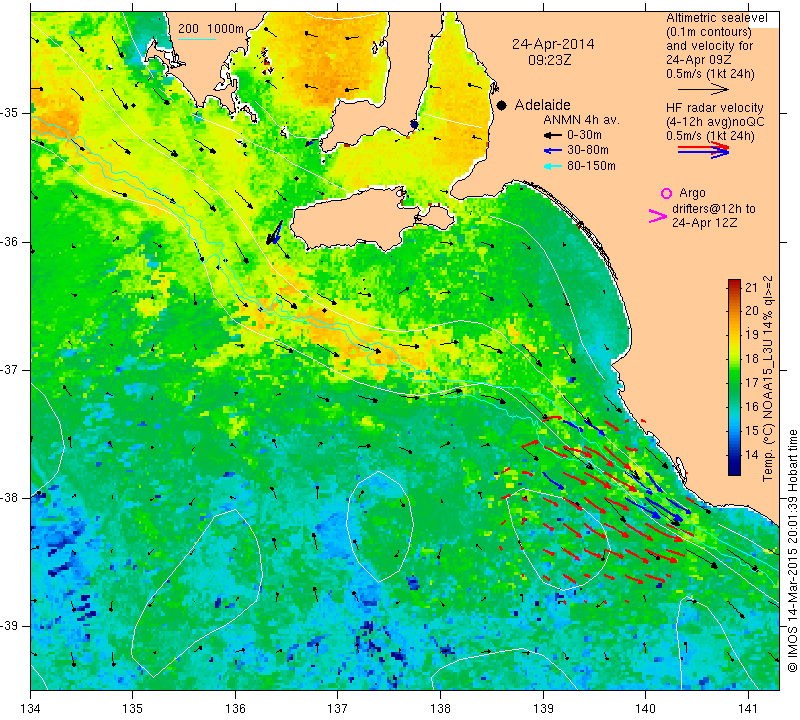Click the cyan 200/1000m isobath legend line
Viewport: 800px width, 720px height.
click(196, 39)
